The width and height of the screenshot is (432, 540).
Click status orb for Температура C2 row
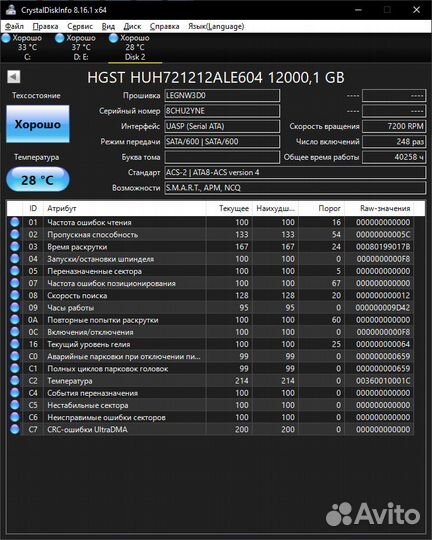(x=15, y=381)
